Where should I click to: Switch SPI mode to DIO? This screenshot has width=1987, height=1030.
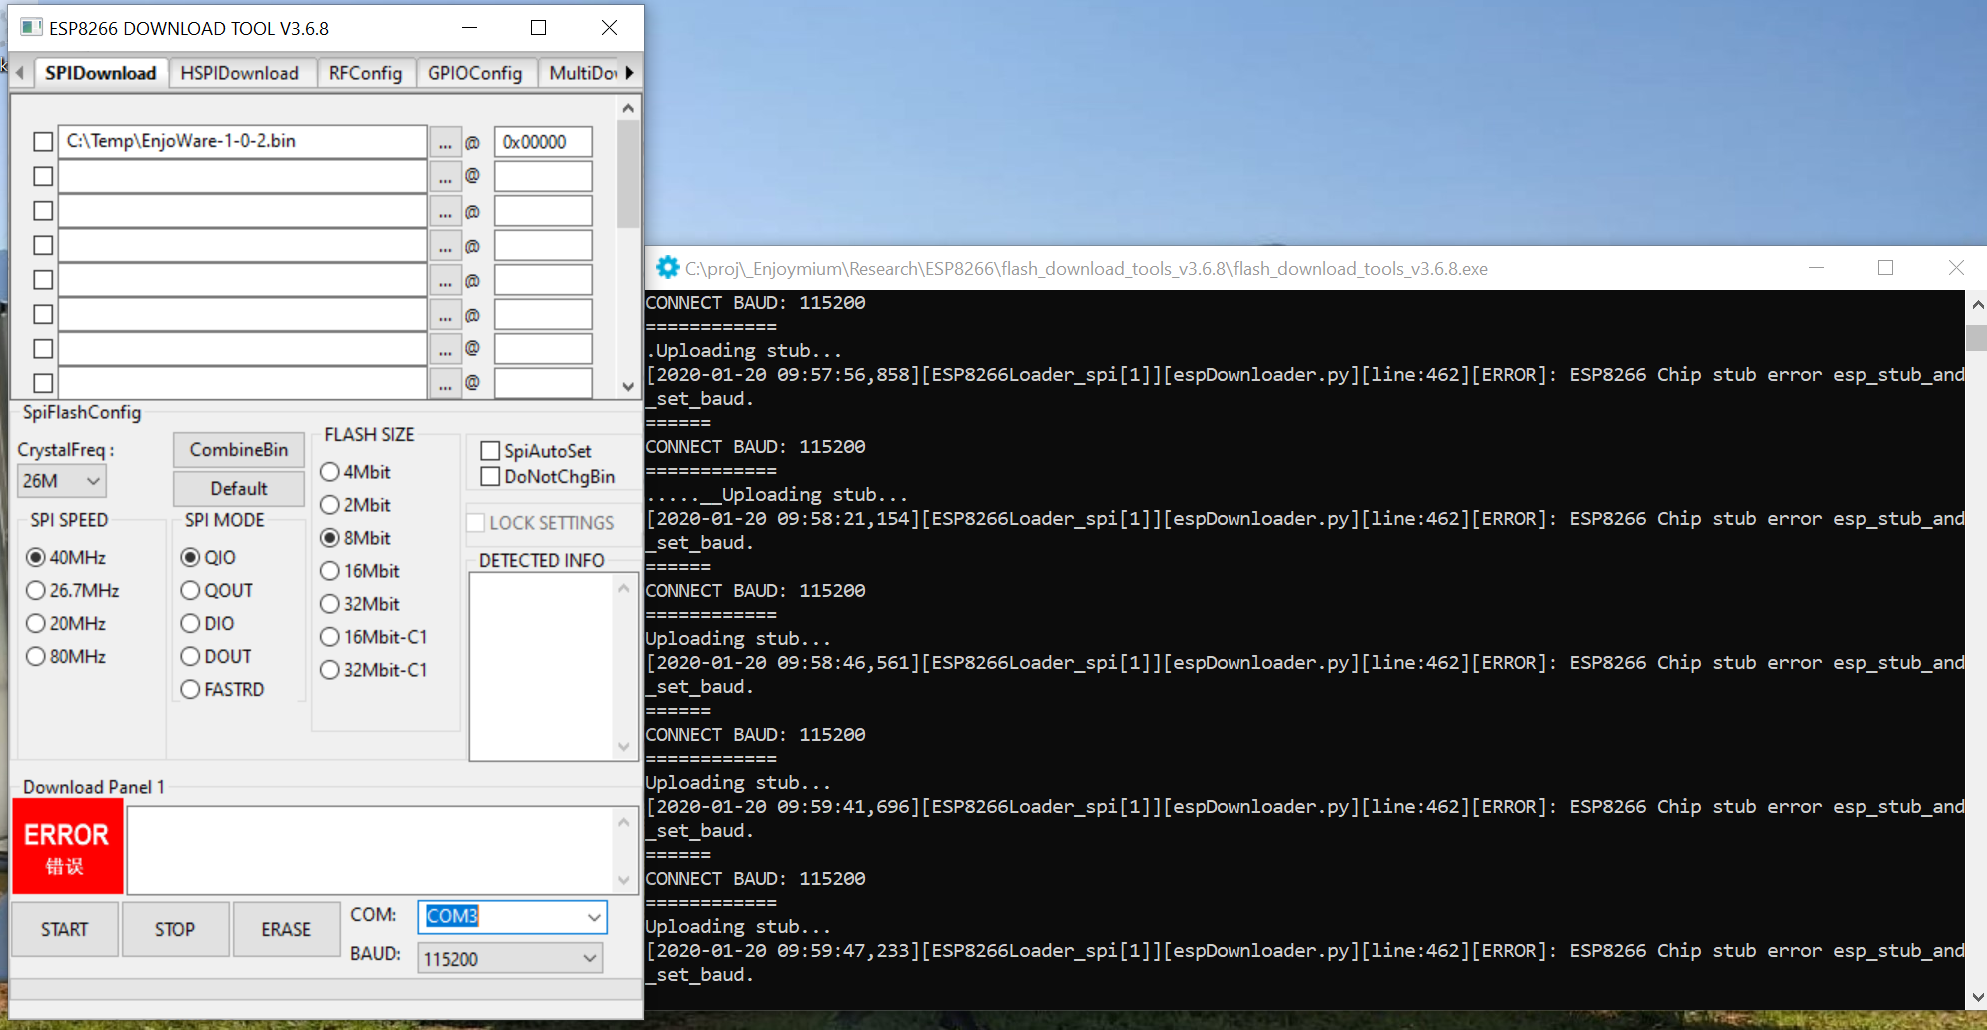[x=191, y=623]
